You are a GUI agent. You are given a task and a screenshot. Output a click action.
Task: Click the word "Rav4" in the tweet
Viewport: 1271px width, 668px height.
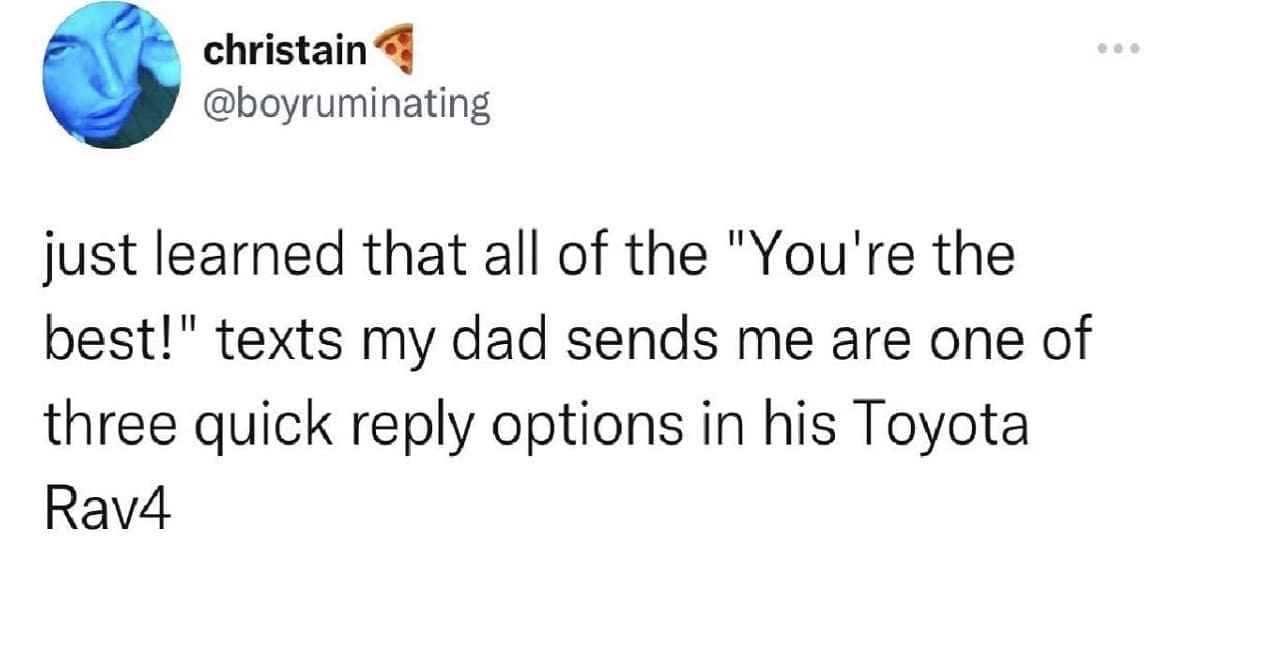(x=102, y=511)
